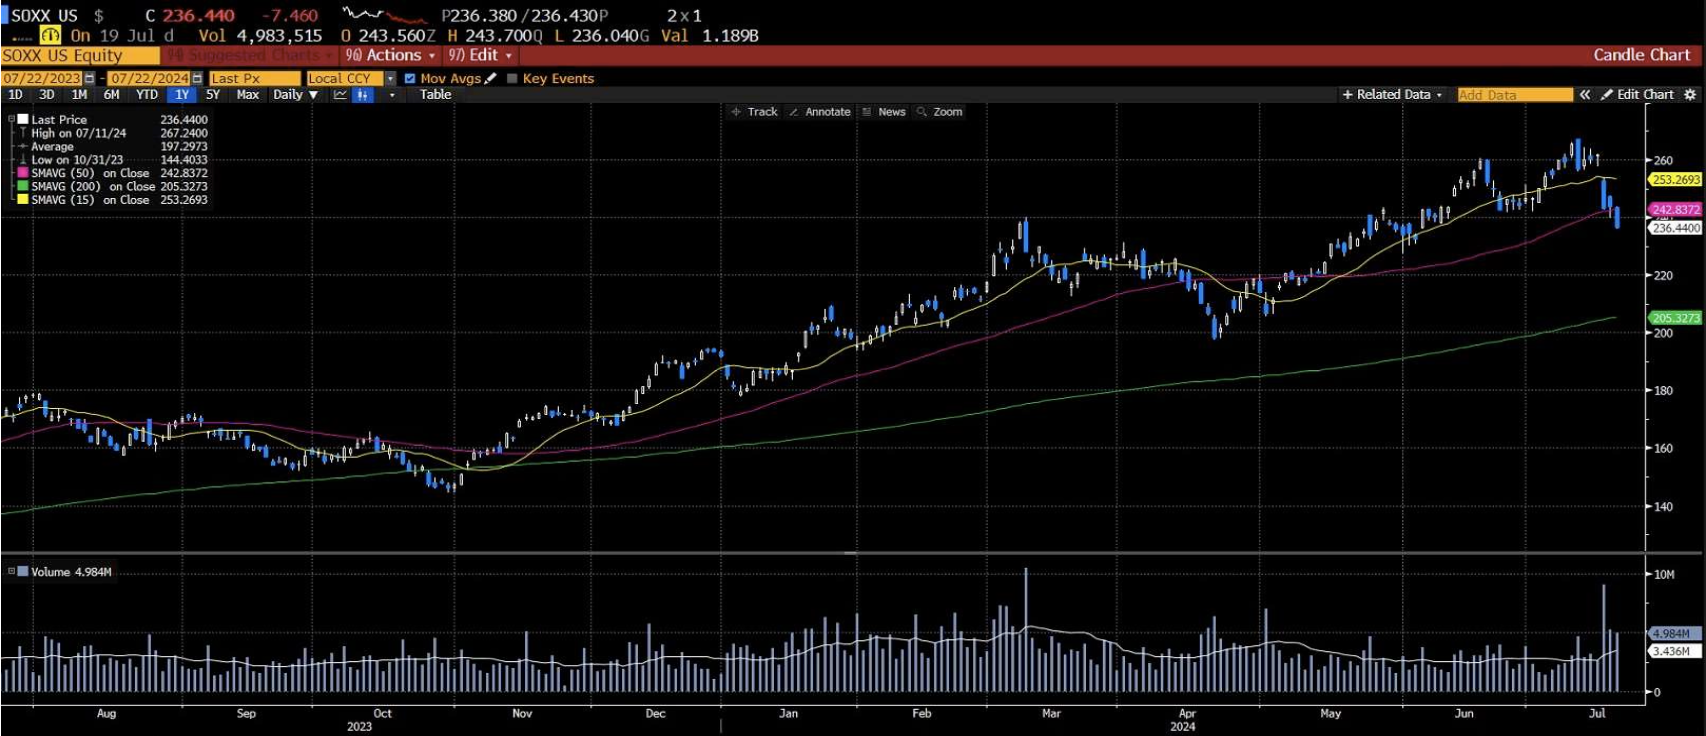Open calendar picker for start date 07/22/2023
Image resolution: width=1706 pixels, height=736 pixels.
[90, 78]
